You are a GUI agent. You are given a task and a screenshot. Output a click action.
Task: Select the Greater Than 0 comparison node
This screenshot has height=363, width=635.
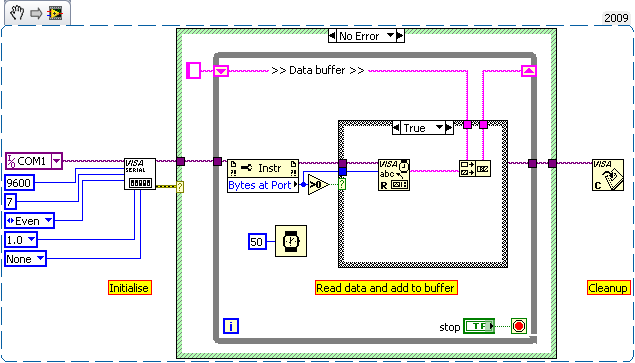(x=318, y=185)
